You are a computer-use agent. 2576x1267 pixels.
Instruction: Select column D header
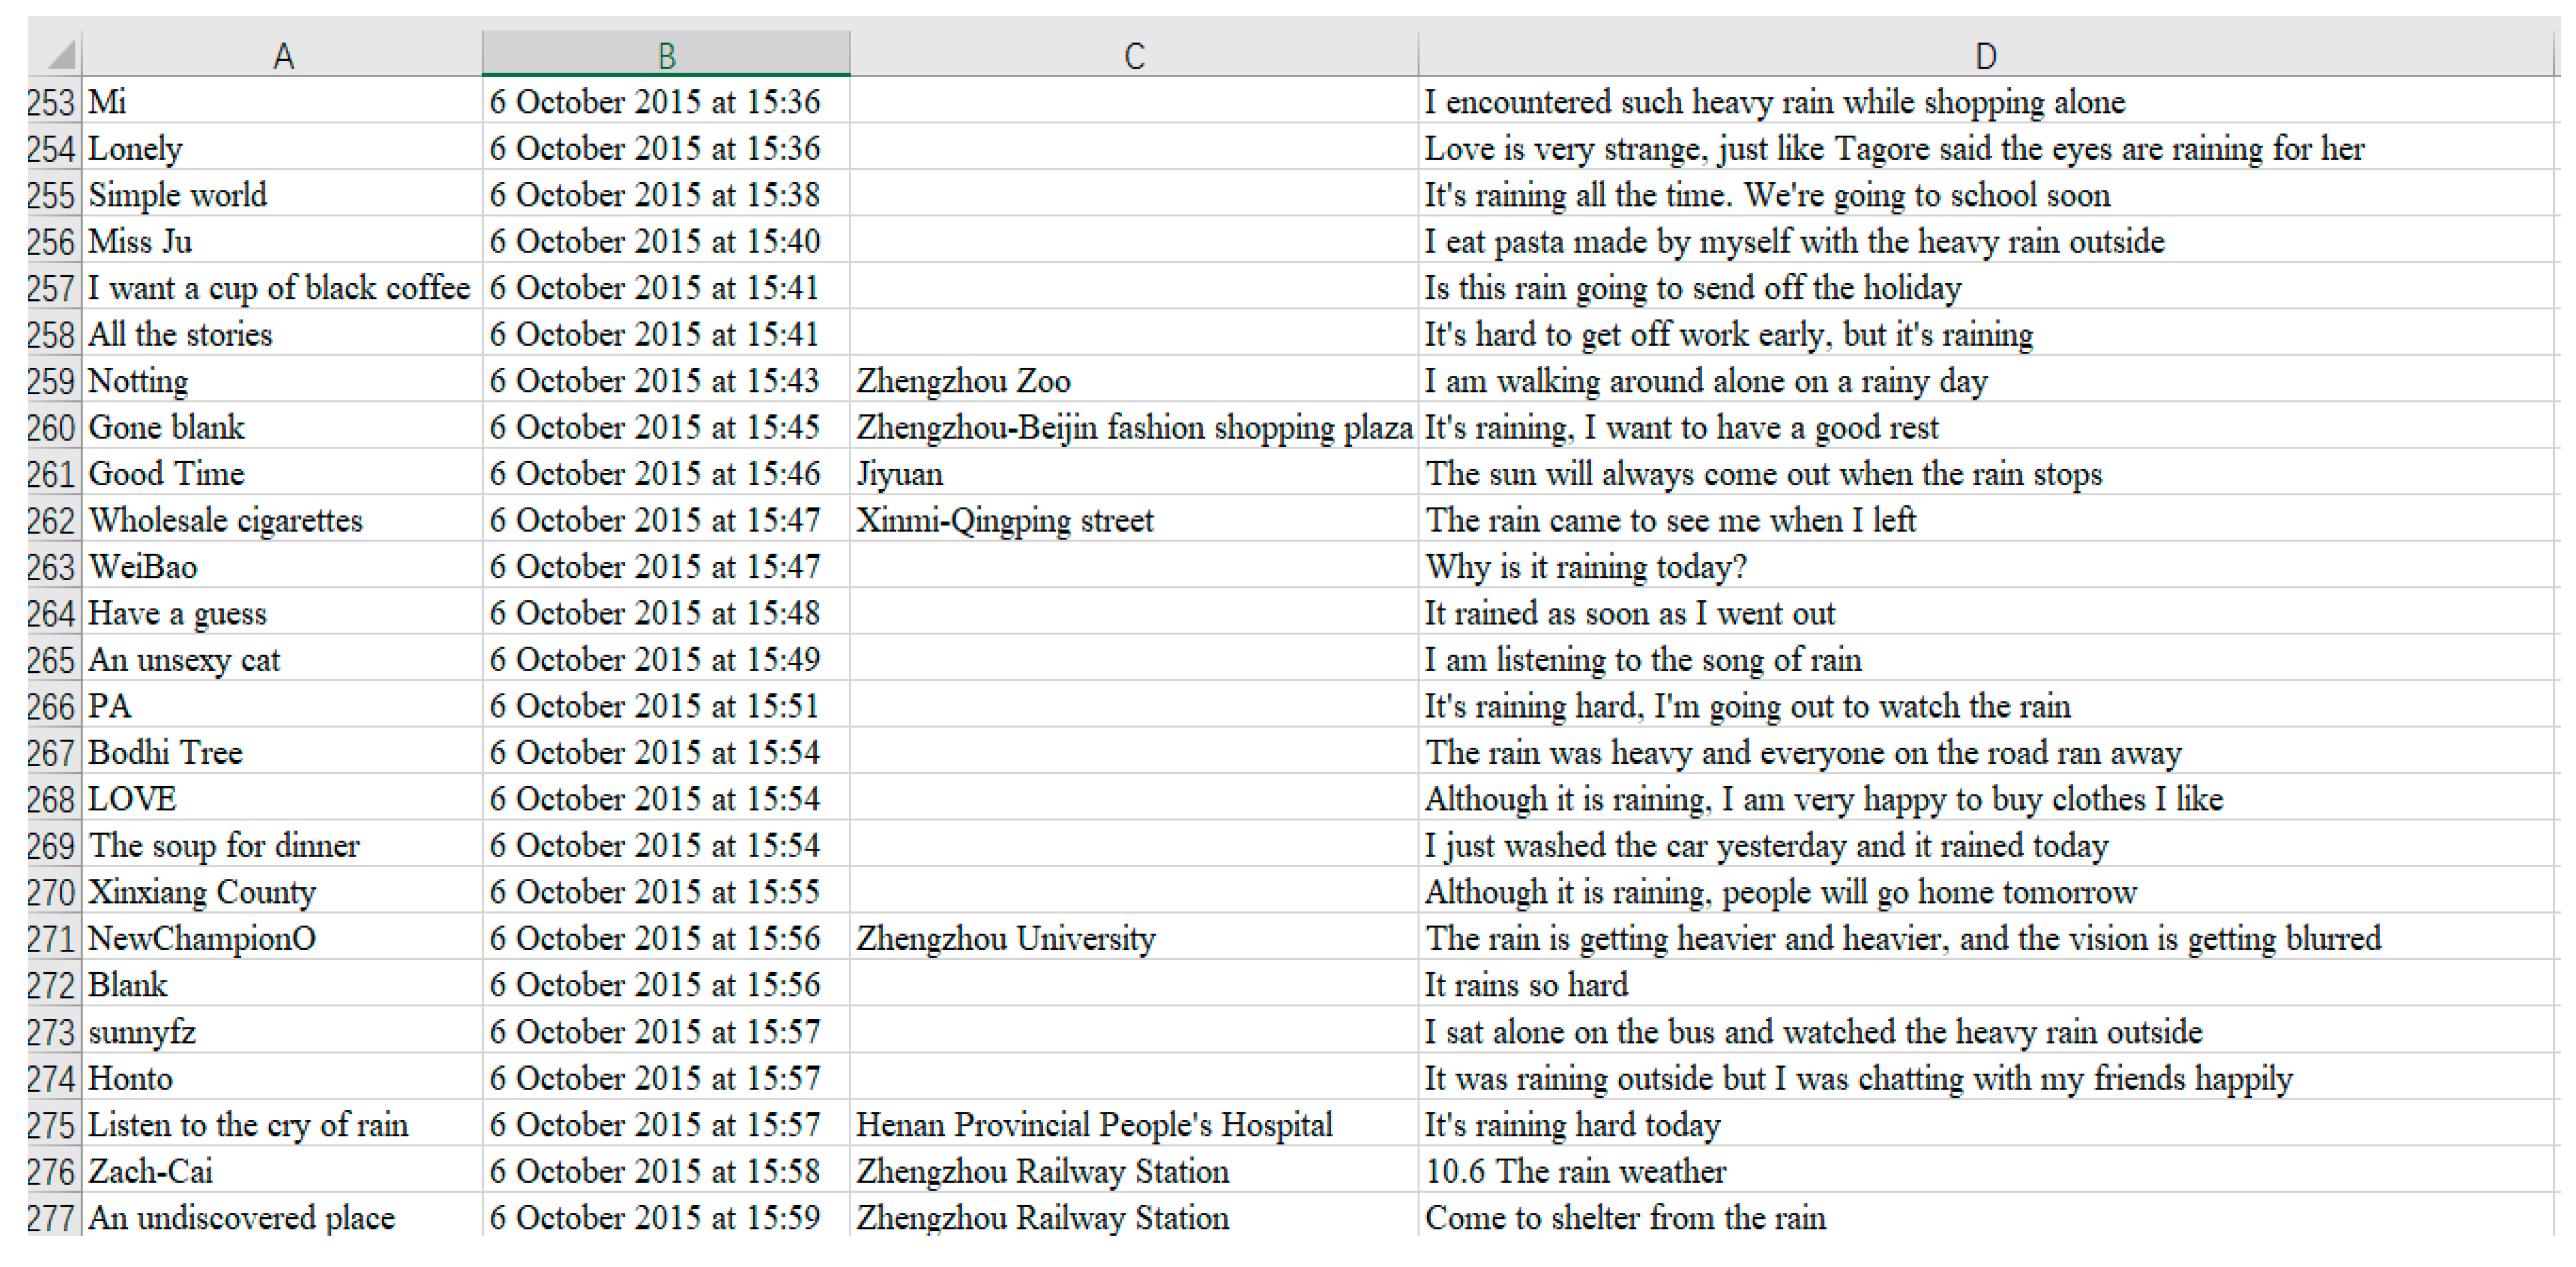tap(1985, 56)
